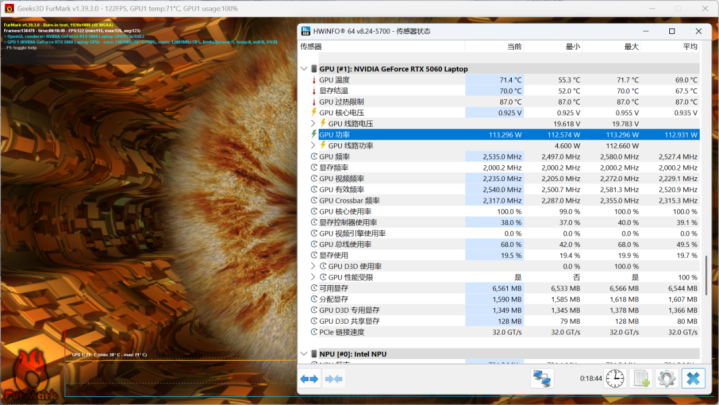Click the thermometer icon beside 显存结温
Viewport: 719px width, 405px height.
(x=314, y=91)
